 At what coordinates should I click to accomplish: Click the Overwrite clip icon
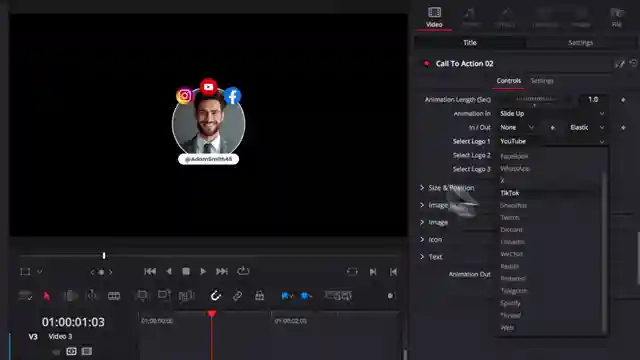coord(164,296)
